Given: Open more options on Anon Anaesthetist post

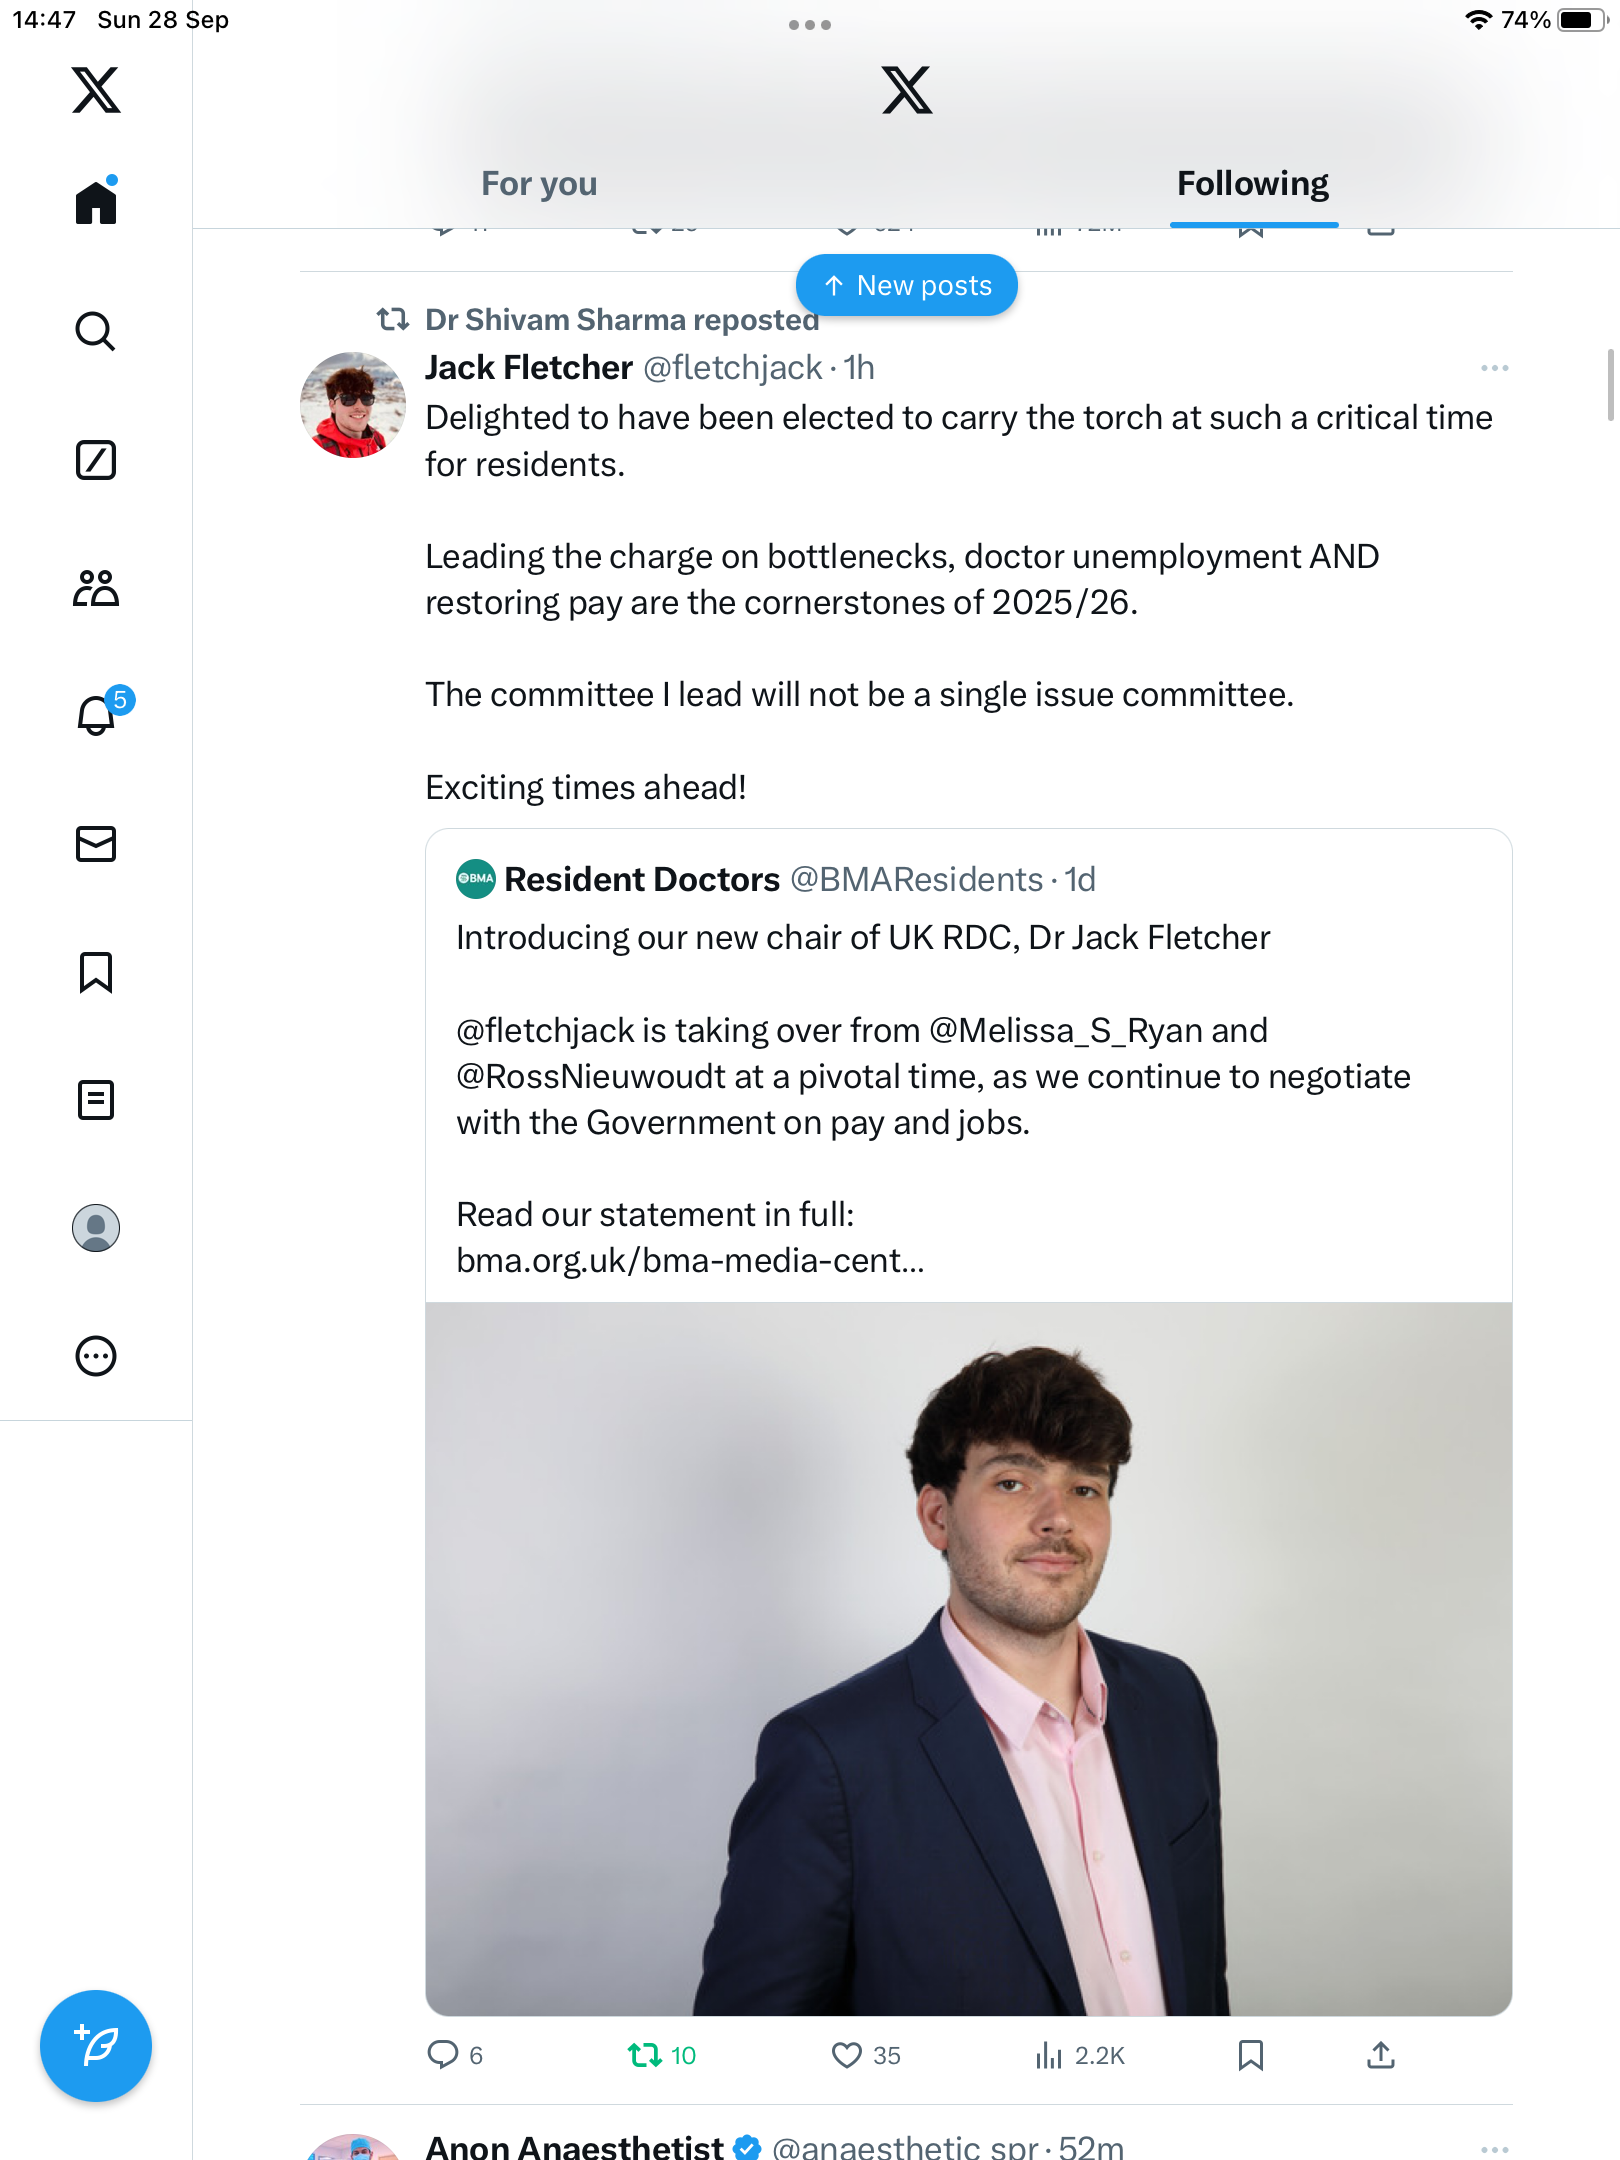Looking at the screenshot, I should click(1494, 2148).
